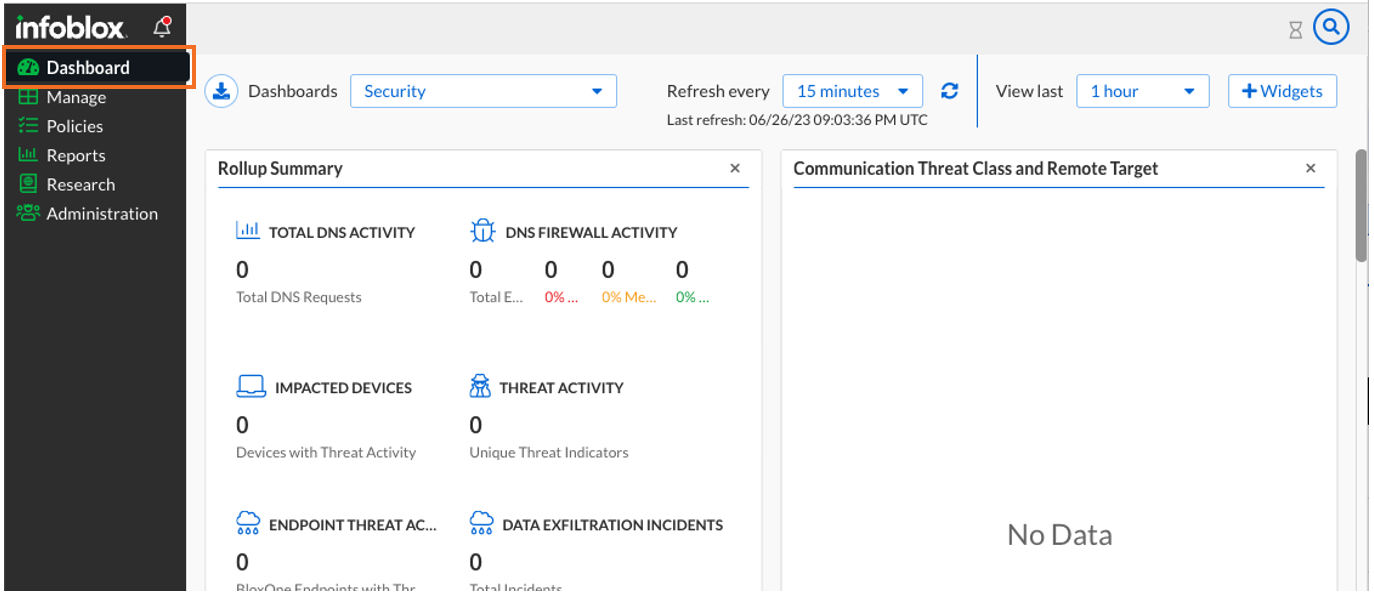This screenshot has height=596, width=1374.
Task: Open the search magnifier icon
Action: tap(1331, 27)
